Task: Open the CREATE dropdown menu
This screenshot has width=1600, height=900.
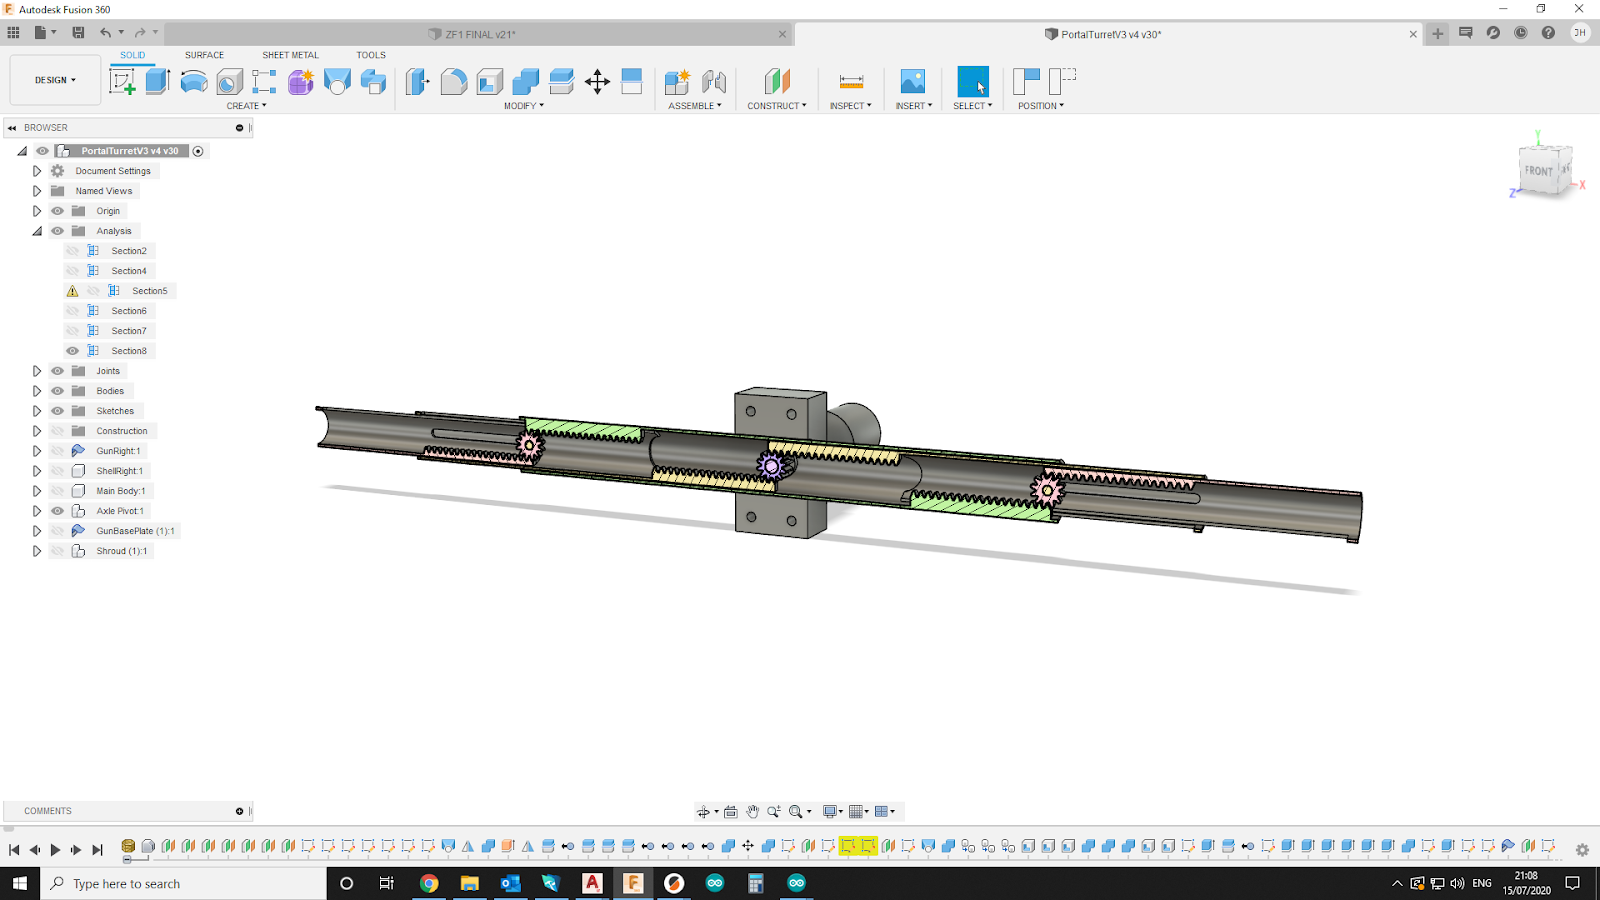Action: point(246,106)
